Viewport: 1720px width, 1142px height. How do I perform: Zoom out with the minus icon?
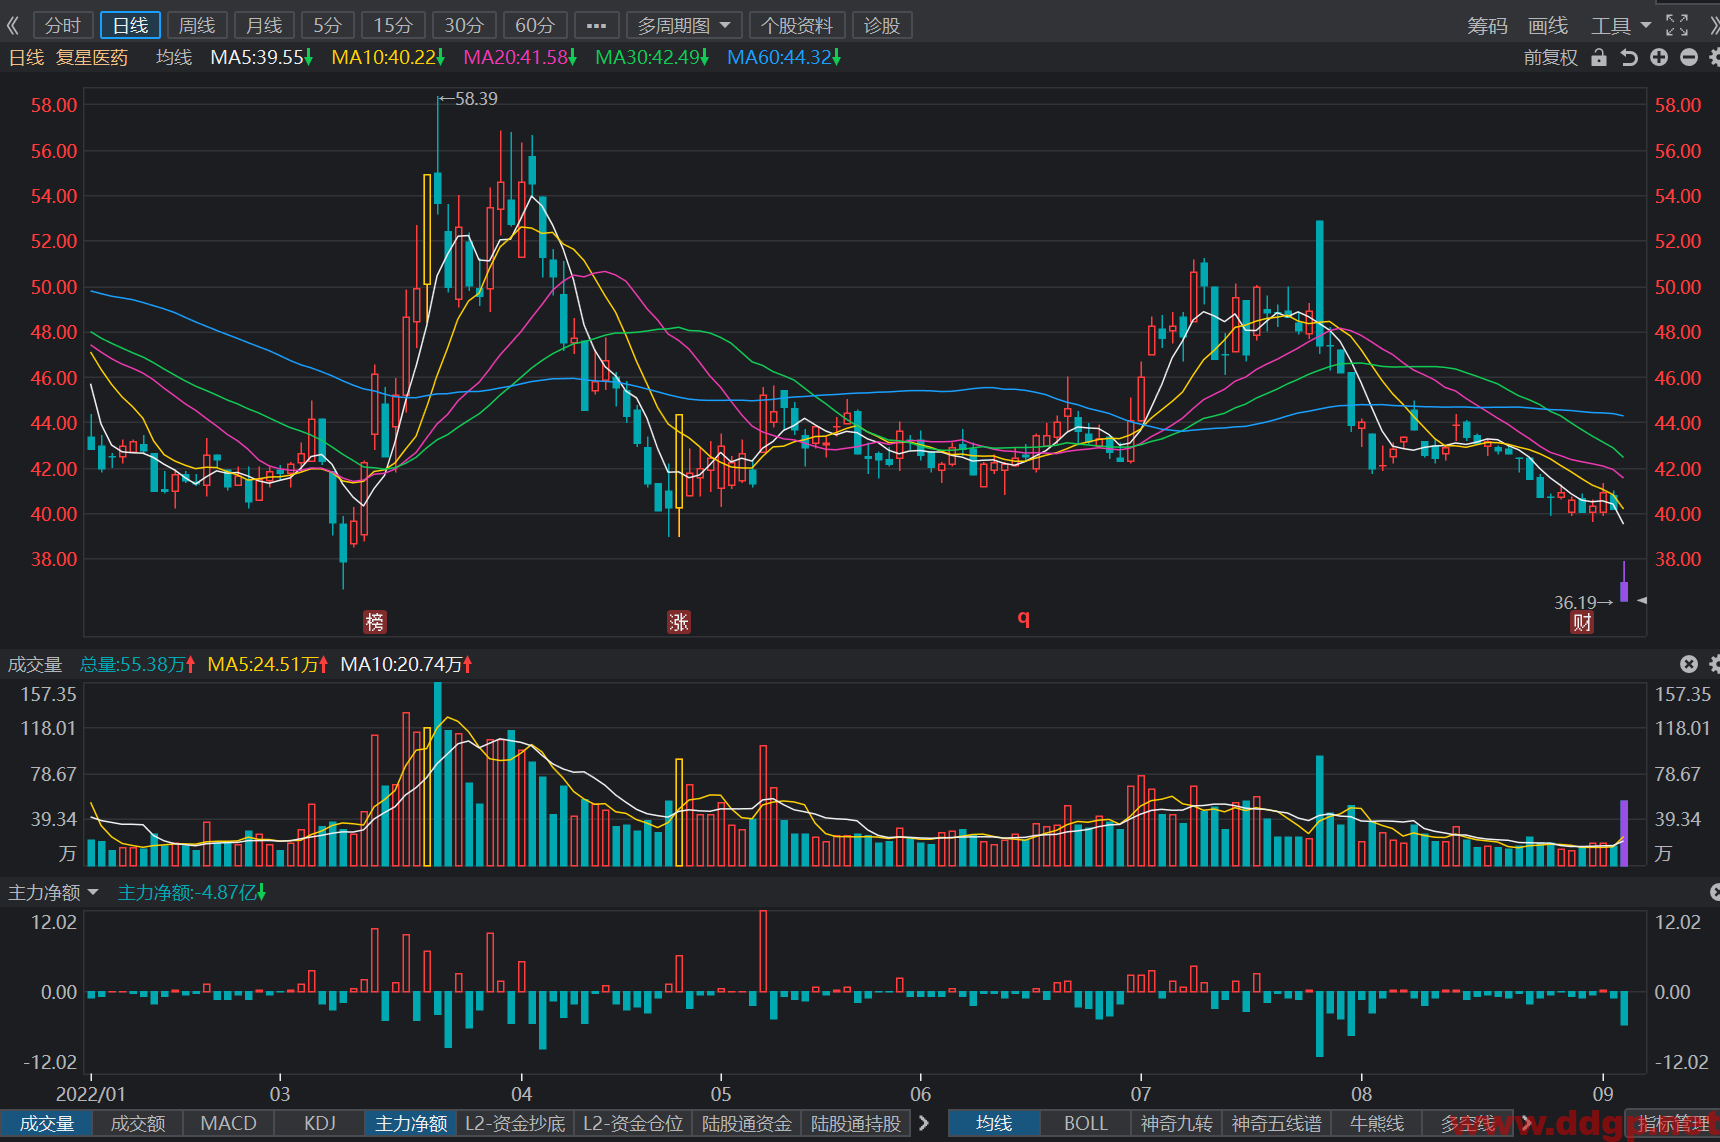point(1689,58)
